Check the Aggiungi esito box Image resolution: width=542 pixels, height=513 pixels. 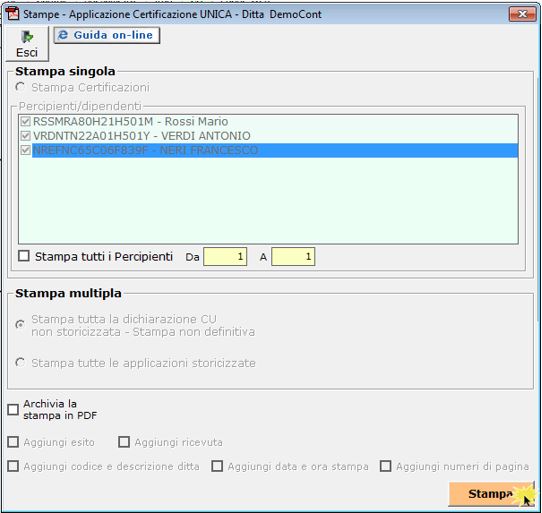(x=13, y=442)
